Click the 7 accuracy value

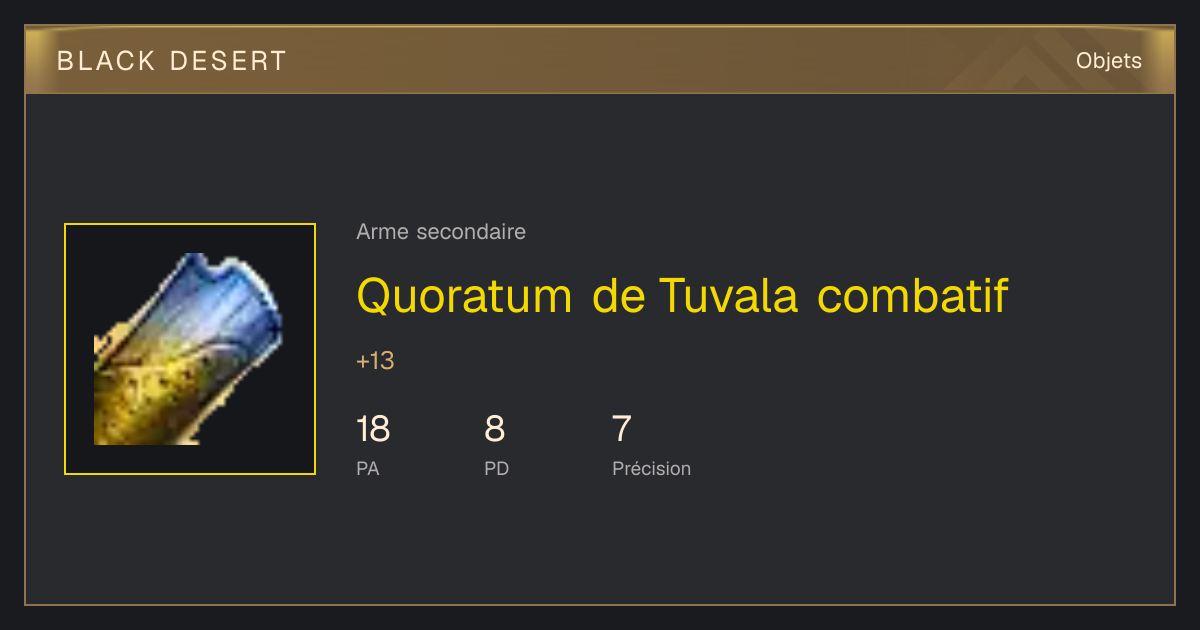622,429
